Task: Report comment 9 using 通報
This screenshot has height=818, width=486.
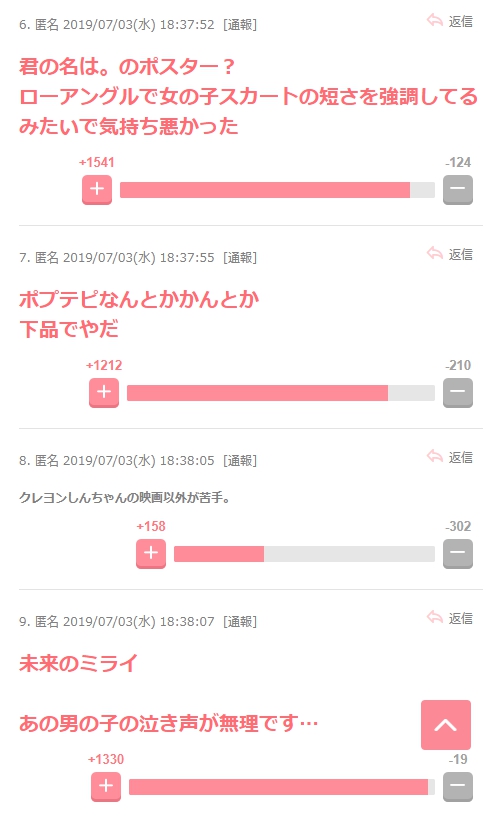Action: coord(240,621)
